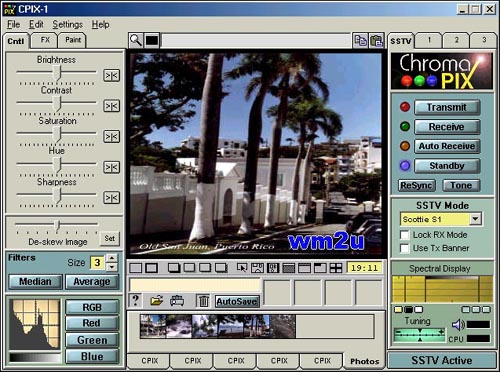Open image file with the folder icon
Viewport: 500px width, 372px height.
[x=157, y=301]
